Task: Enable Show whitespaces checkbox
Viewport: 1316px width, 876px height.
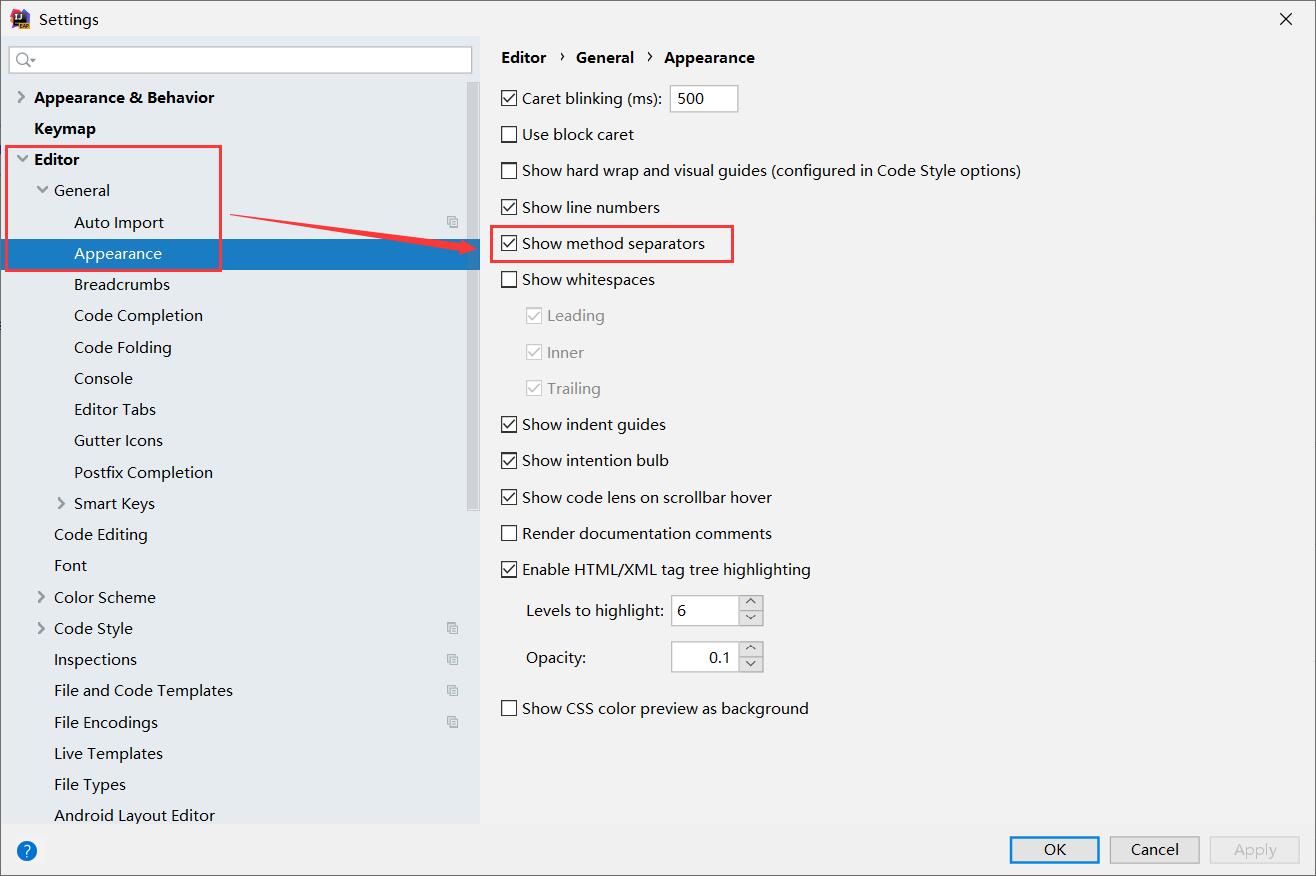Action: click(x=509, y=279)
